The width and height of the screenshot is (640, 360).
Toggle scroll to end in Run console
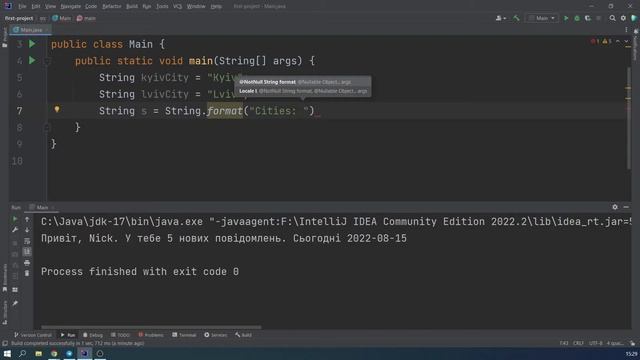27,251
